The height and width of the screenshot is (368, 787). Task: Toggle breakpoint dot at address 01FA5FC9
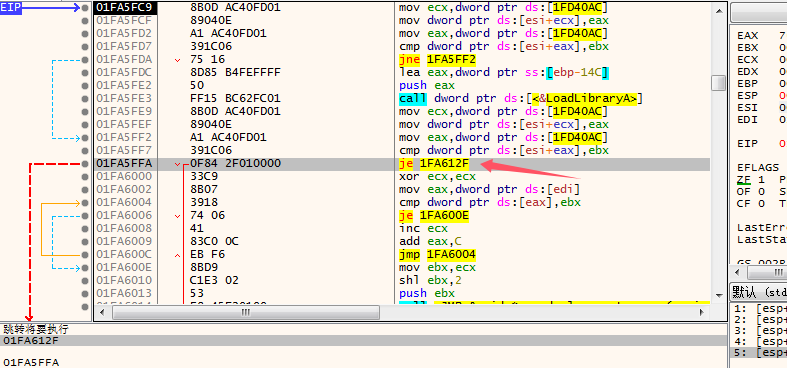85,8
